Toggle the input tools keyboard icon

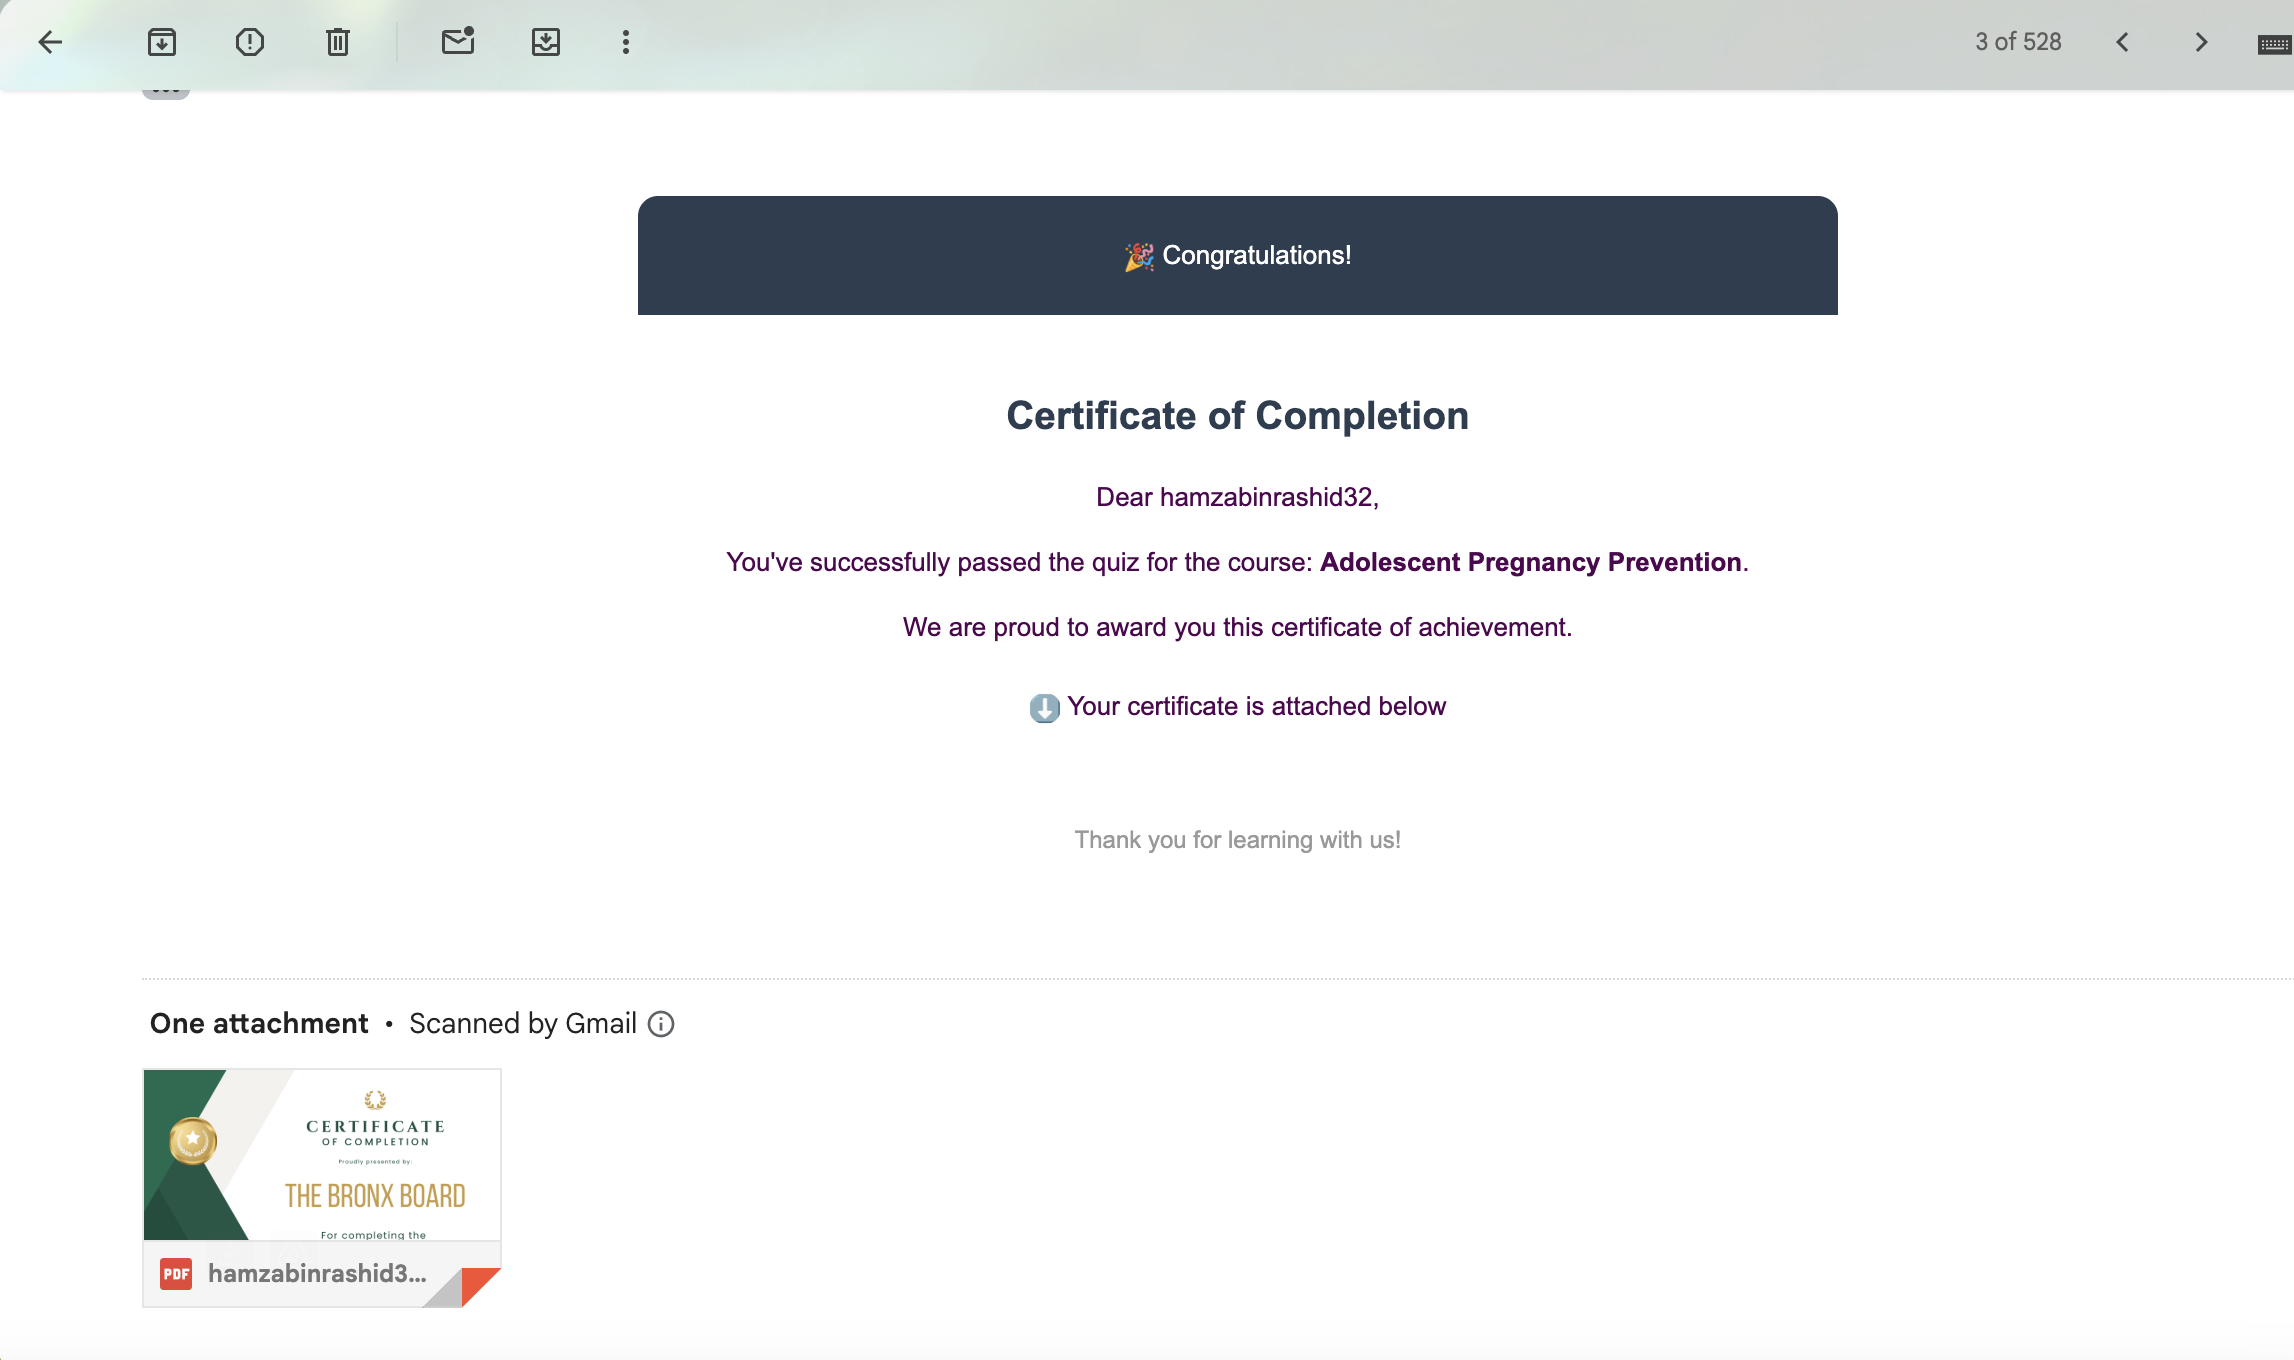click(x=2273, y=44)
